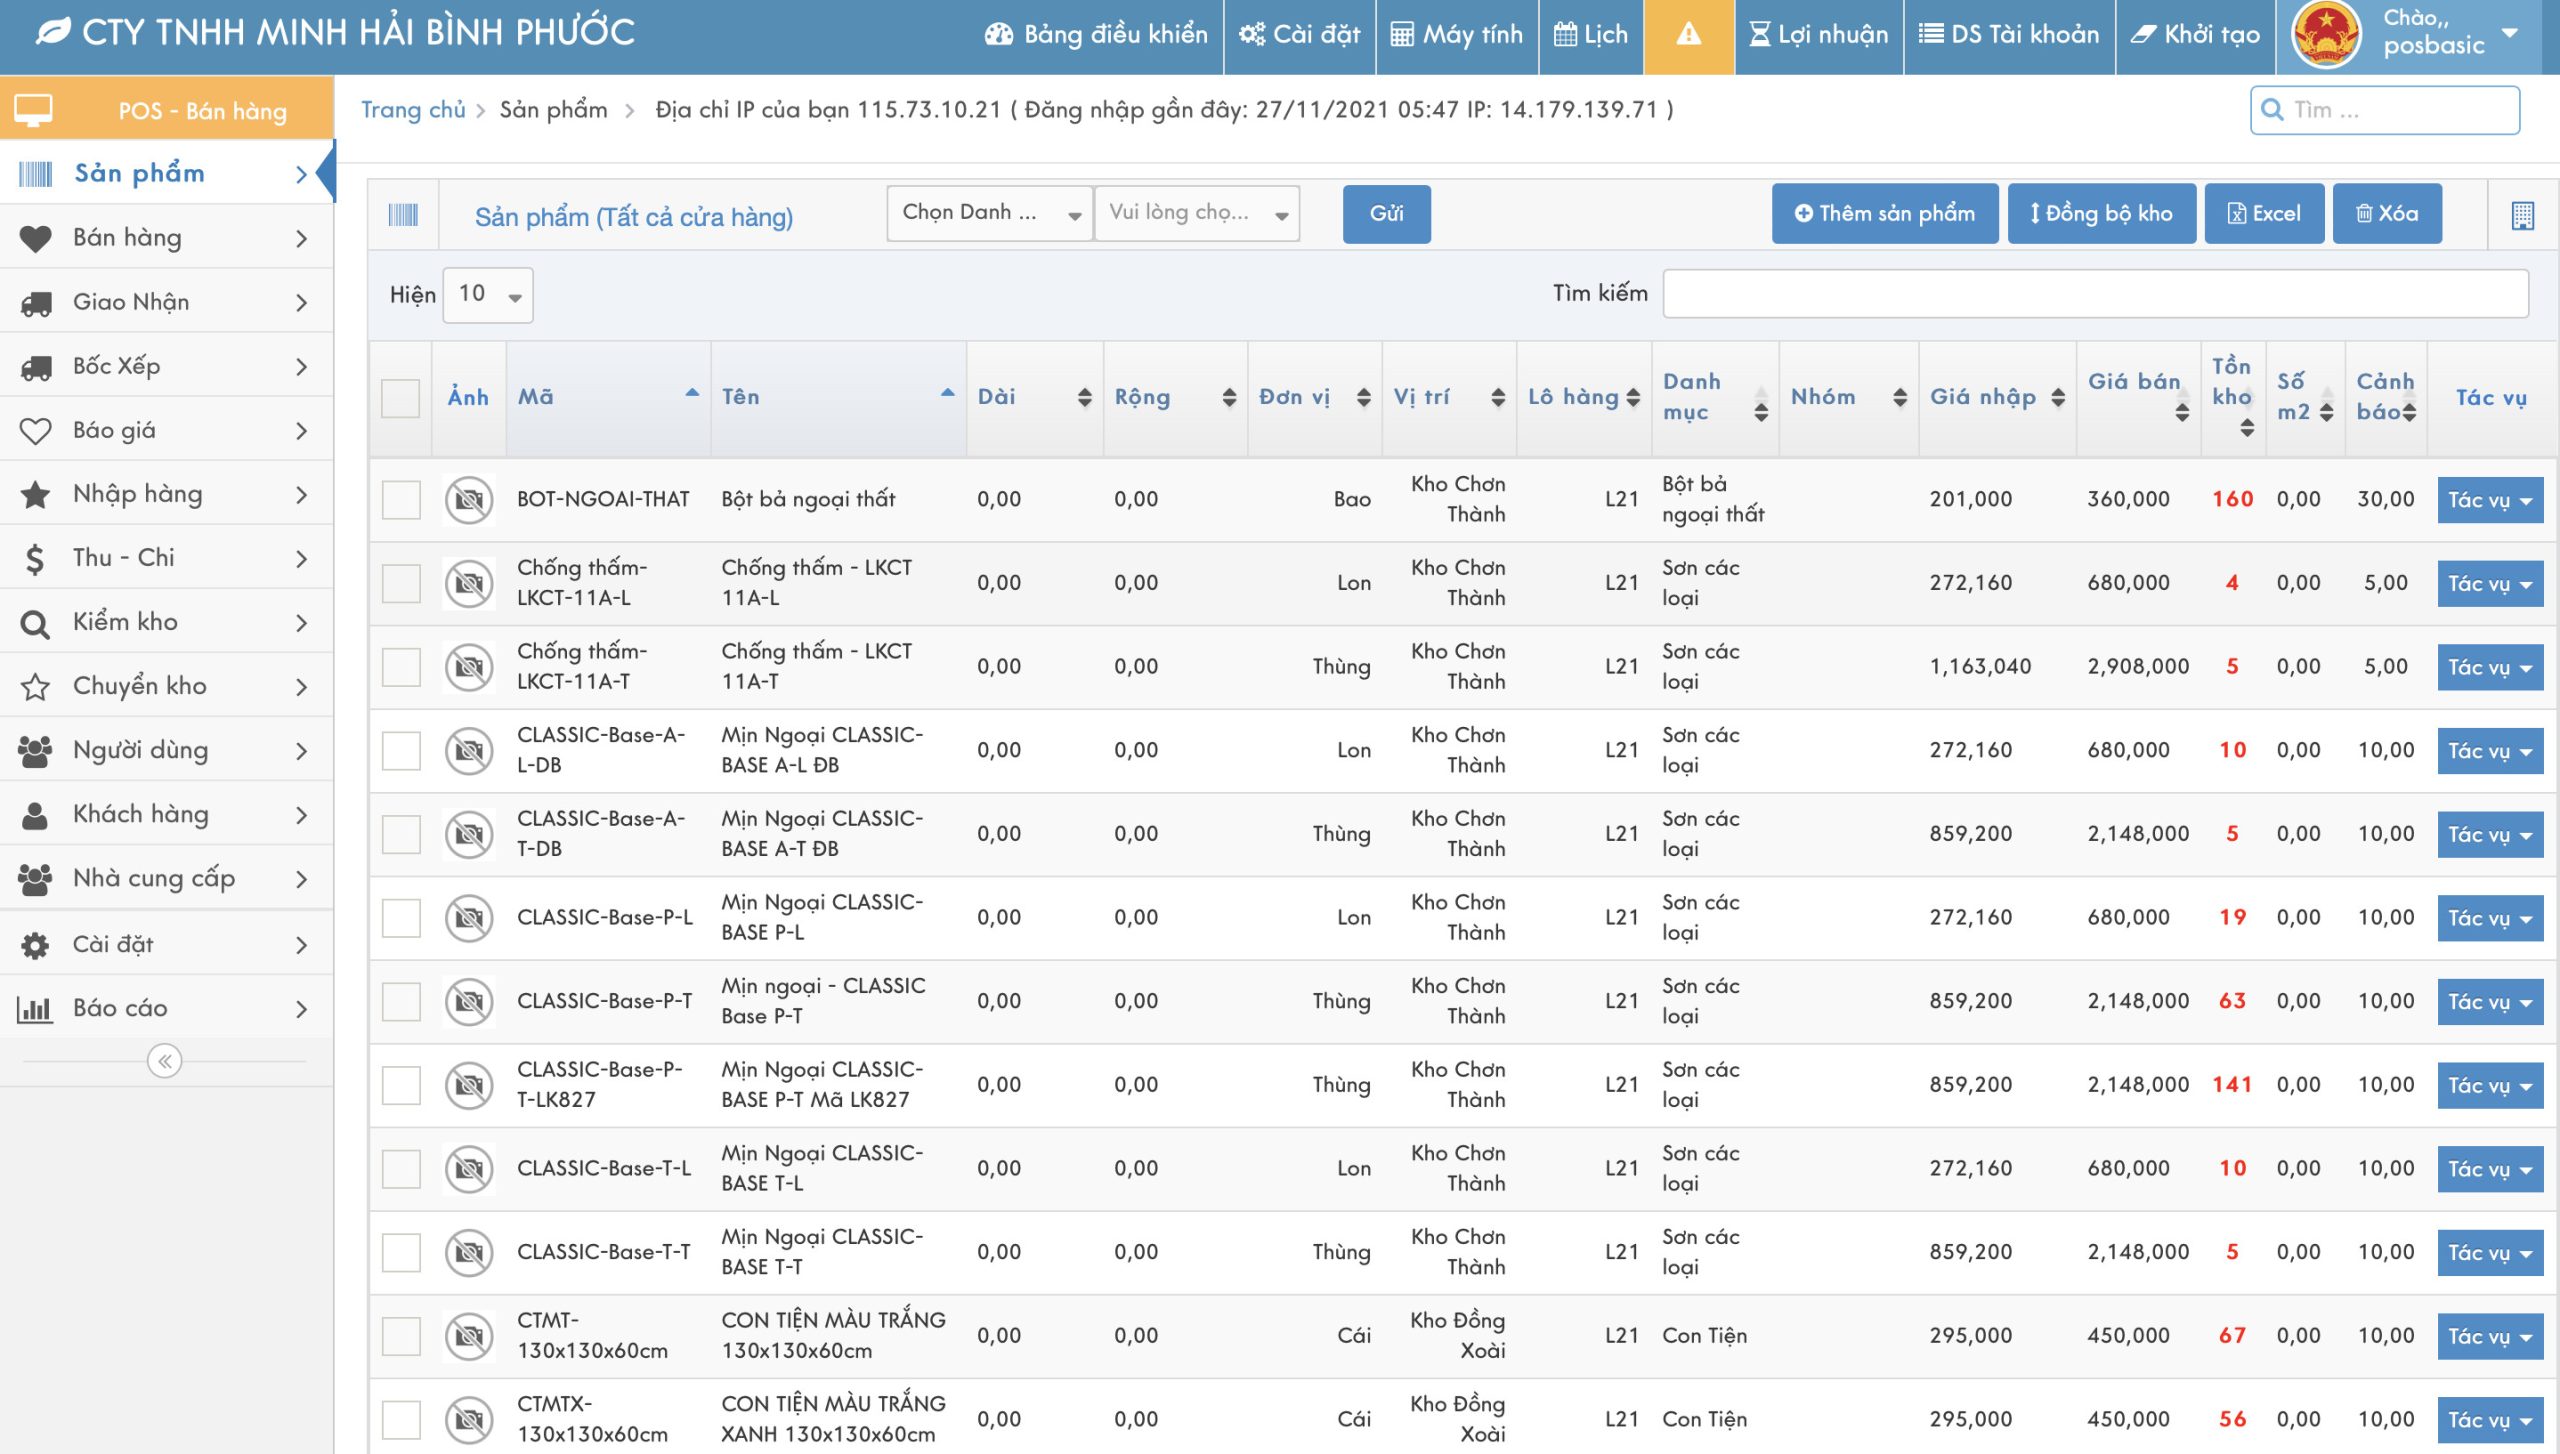
Task: Open the Hiện 10 rows dropdown
Action: click(488, 295)
